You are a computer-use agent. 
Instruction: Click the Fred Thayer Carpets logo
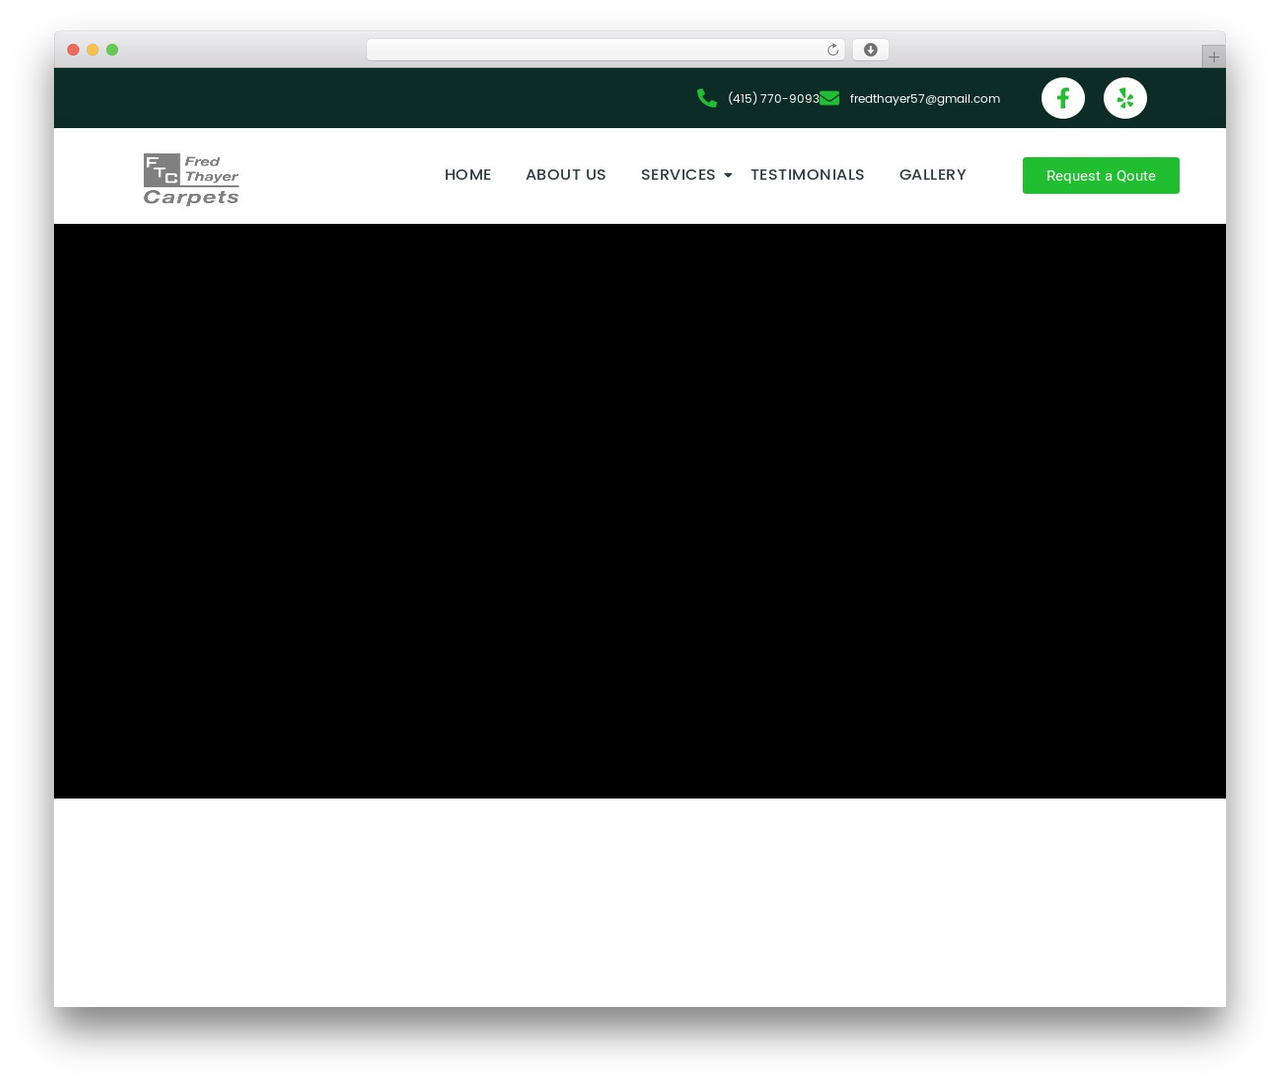191,179
